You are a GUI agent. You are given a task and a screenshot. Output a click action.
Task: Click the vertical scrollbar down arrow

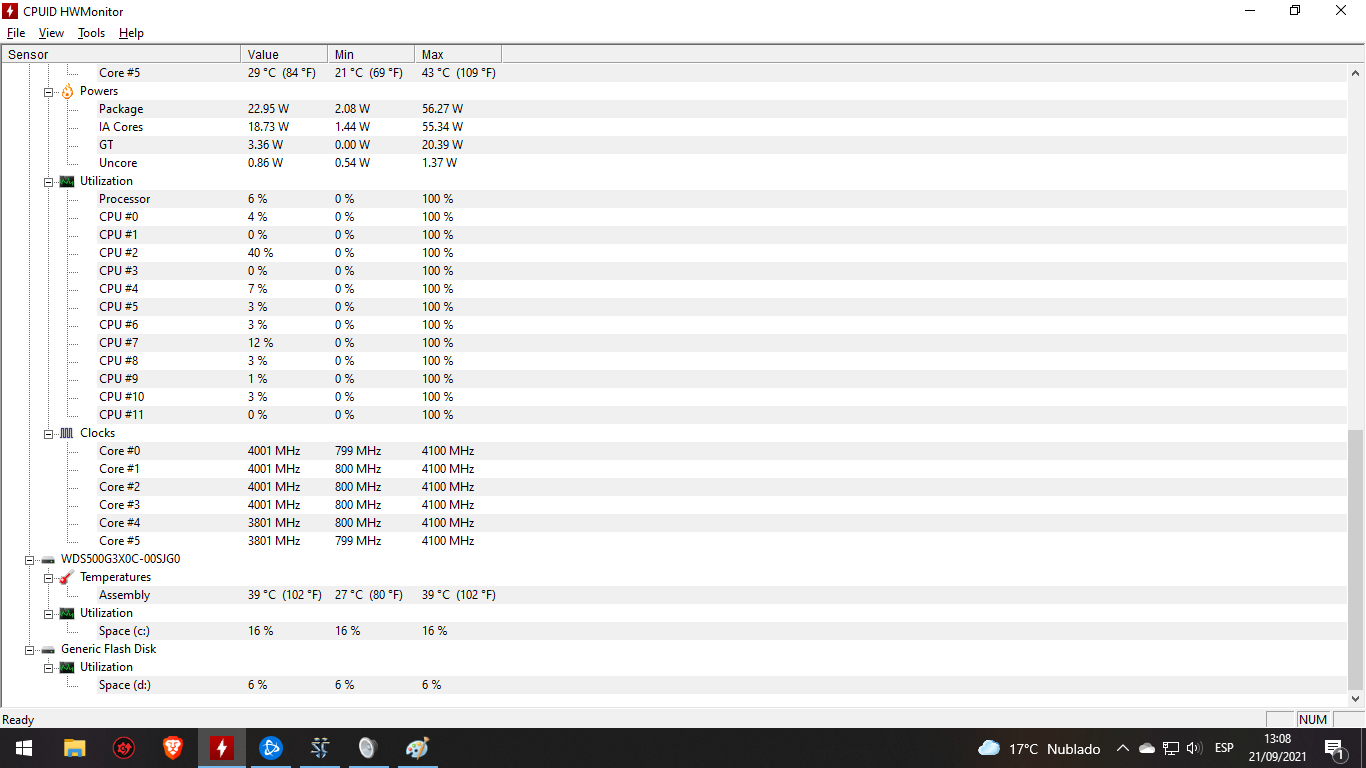[x=1356, y=699]
